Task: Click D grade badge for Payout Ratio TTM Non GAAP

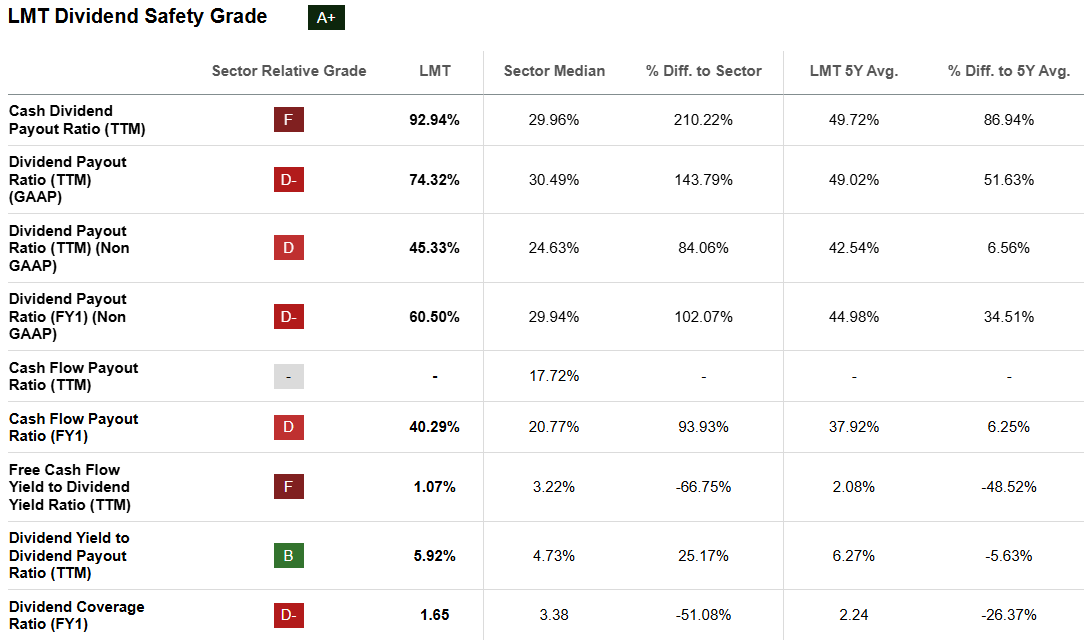Action: 289,248
